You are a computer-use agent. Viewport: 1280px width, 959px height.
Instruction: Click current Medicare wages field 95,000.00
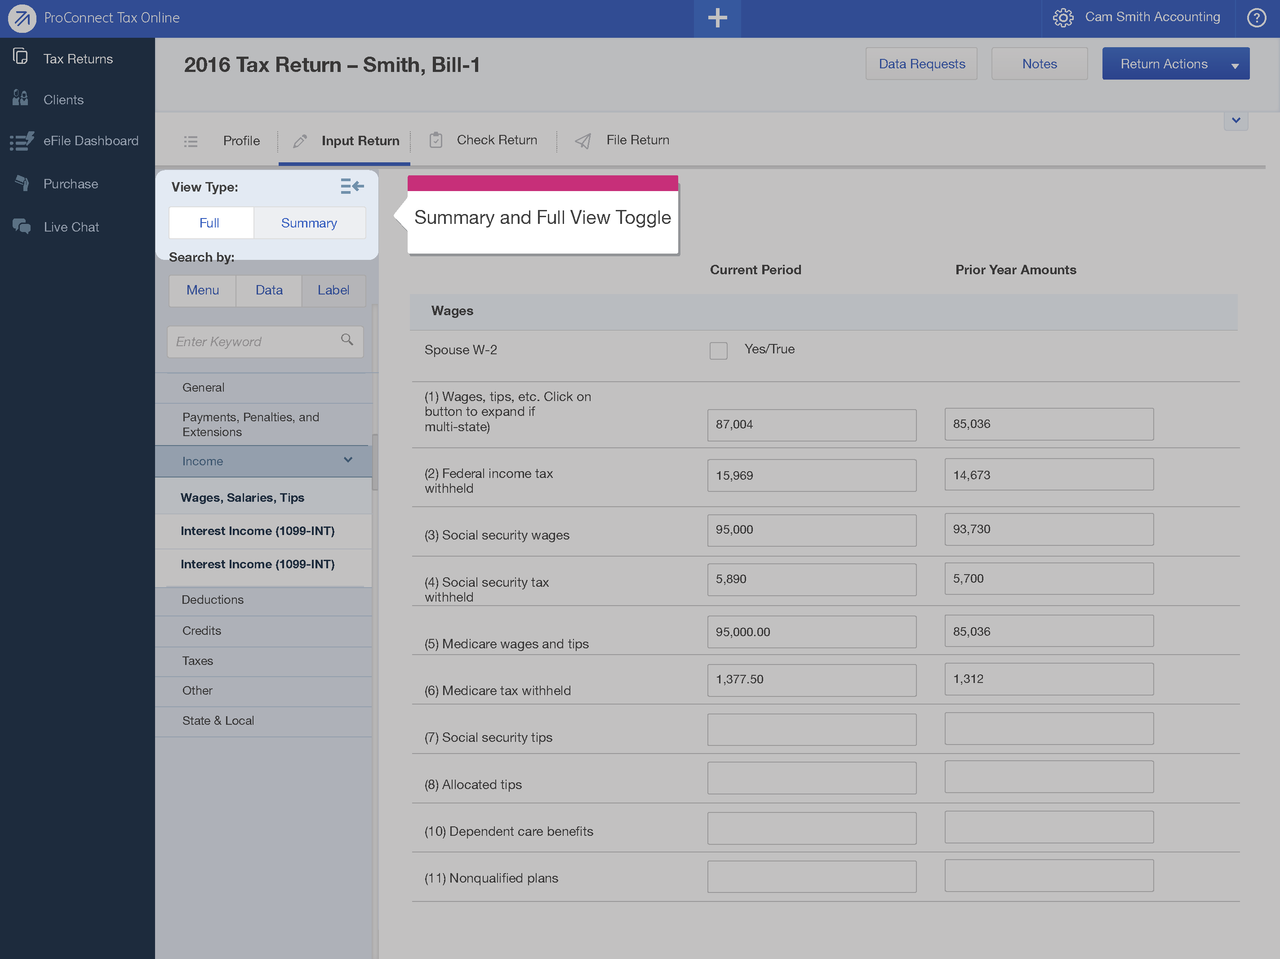[x=811, y=632]
